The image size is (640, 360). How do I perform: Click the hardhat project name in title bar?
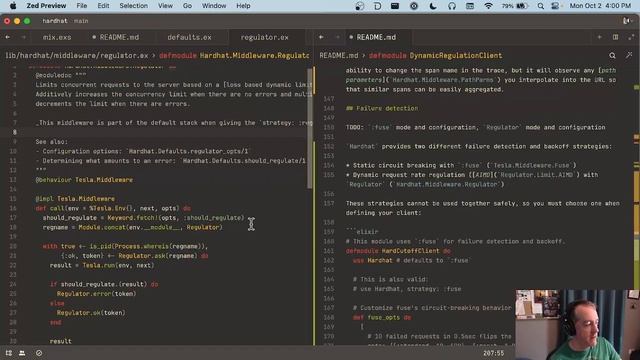pos(55,21)
